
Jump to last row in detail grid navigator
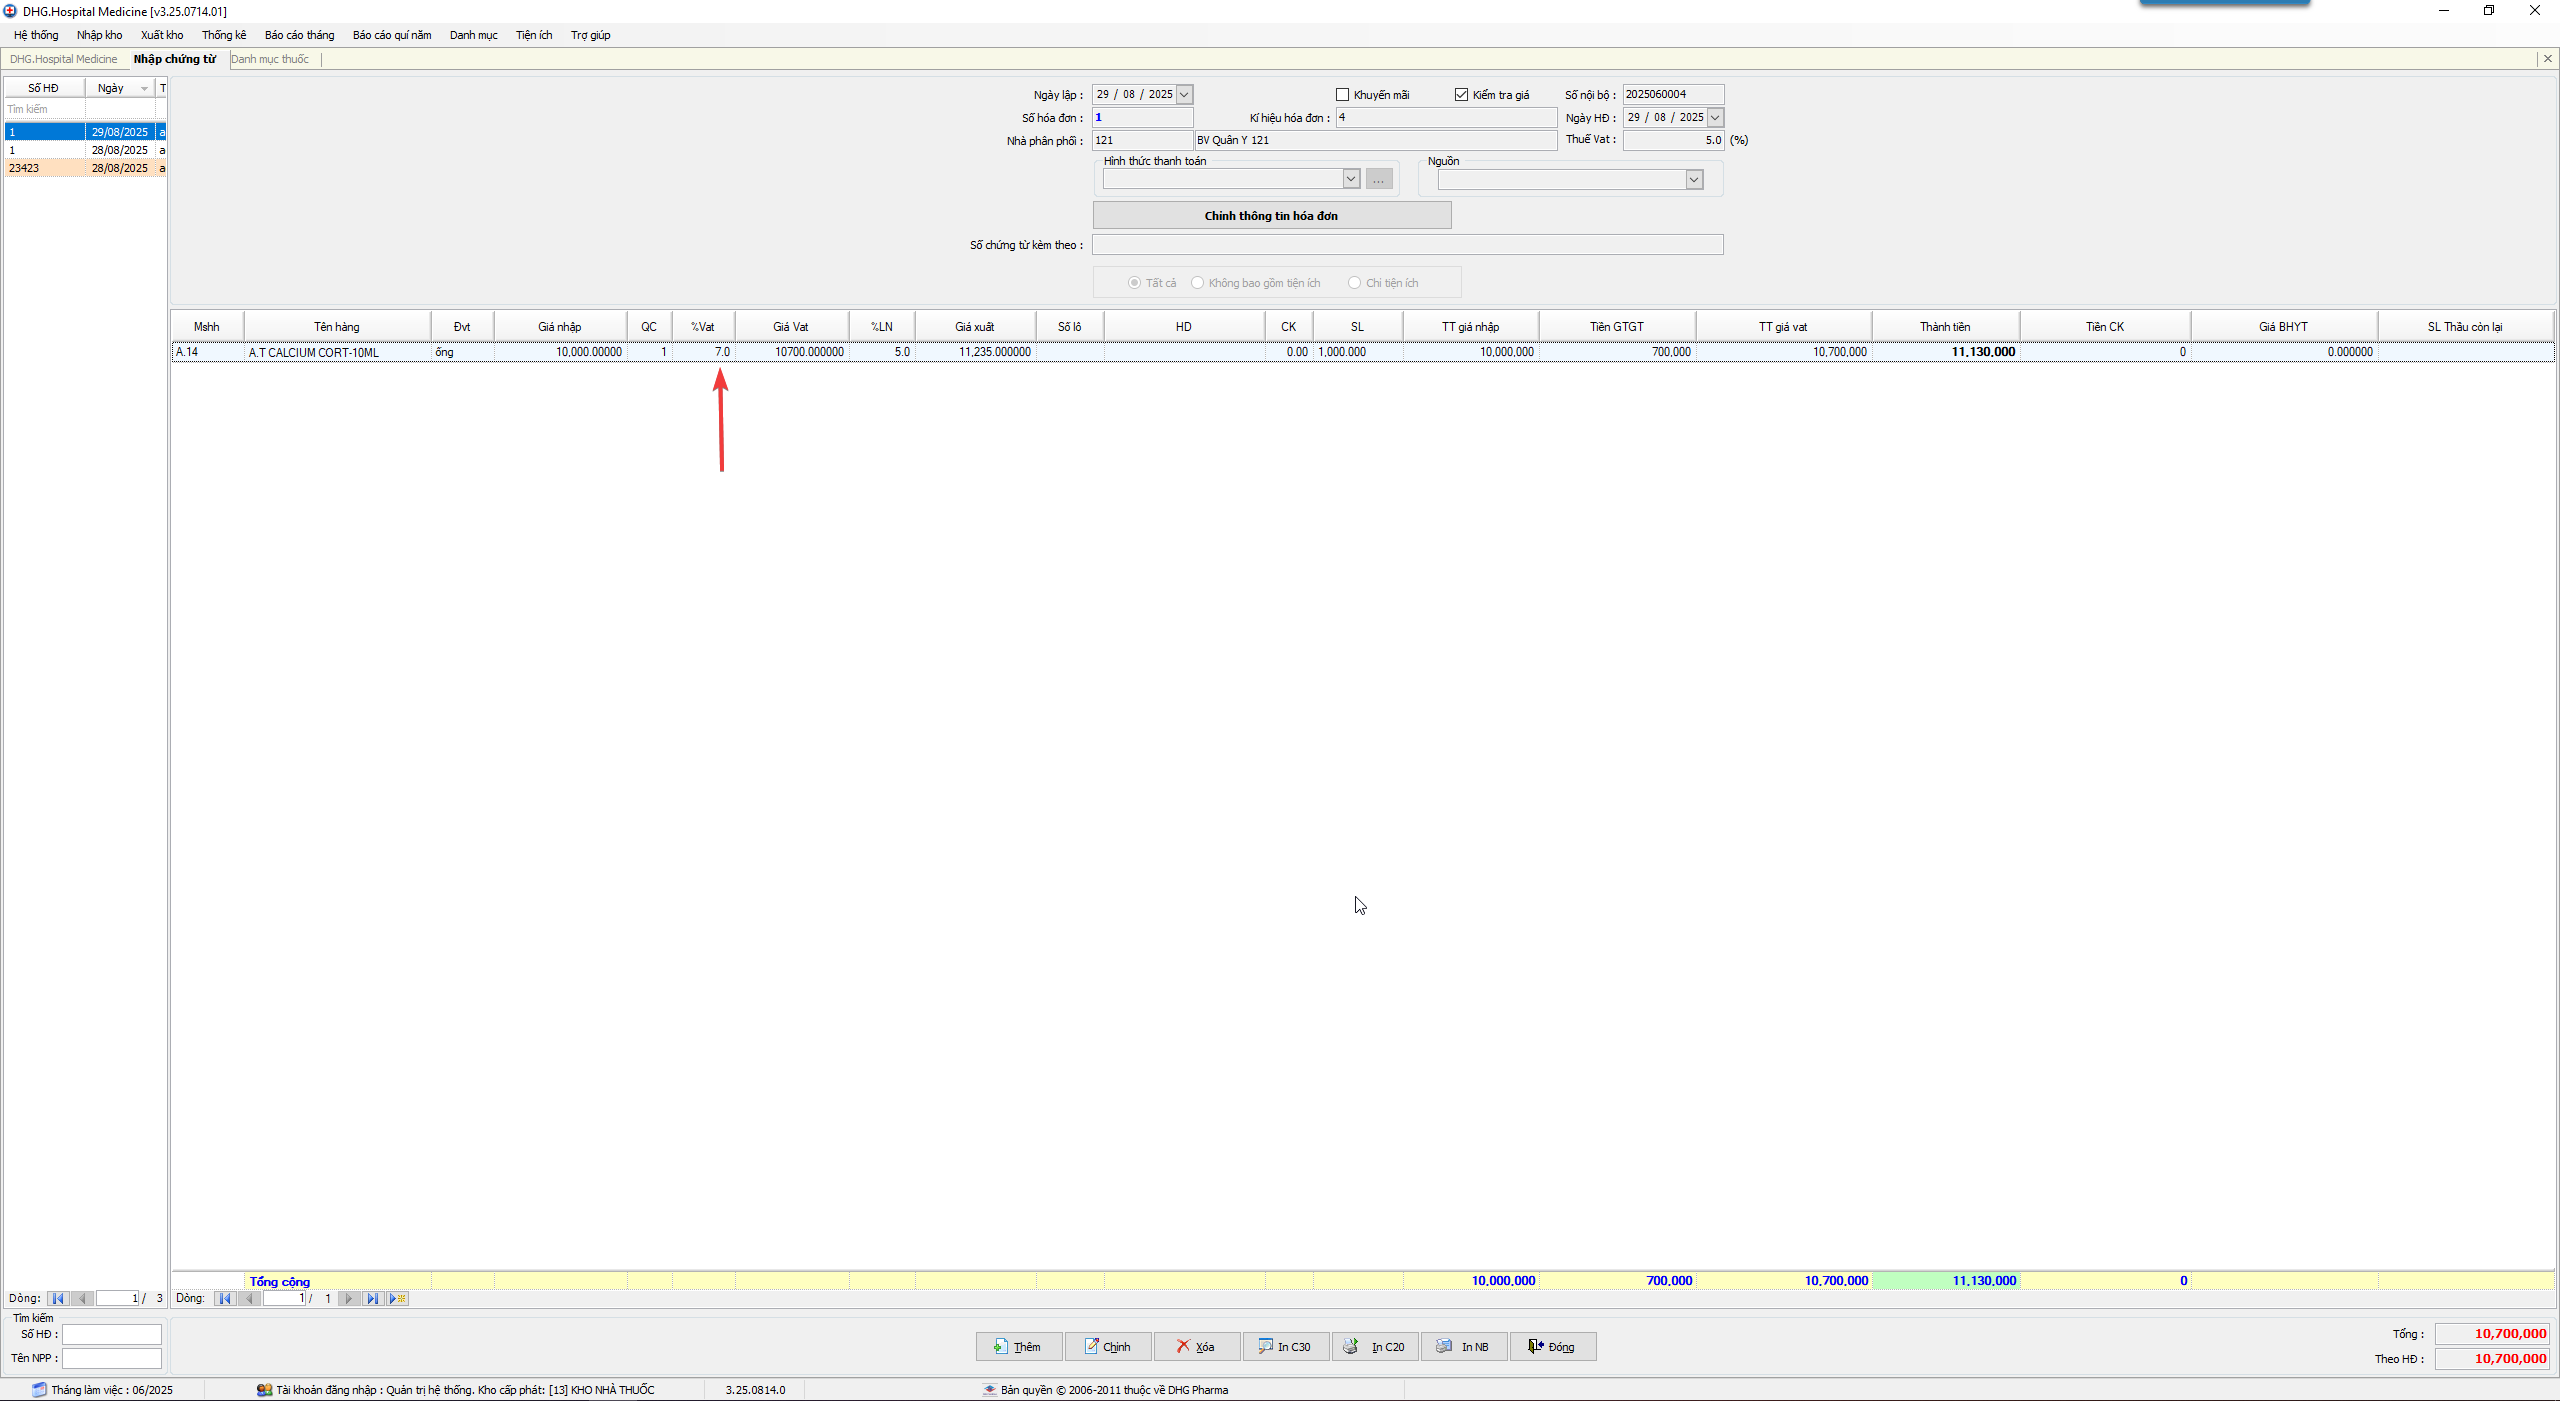372,1299
